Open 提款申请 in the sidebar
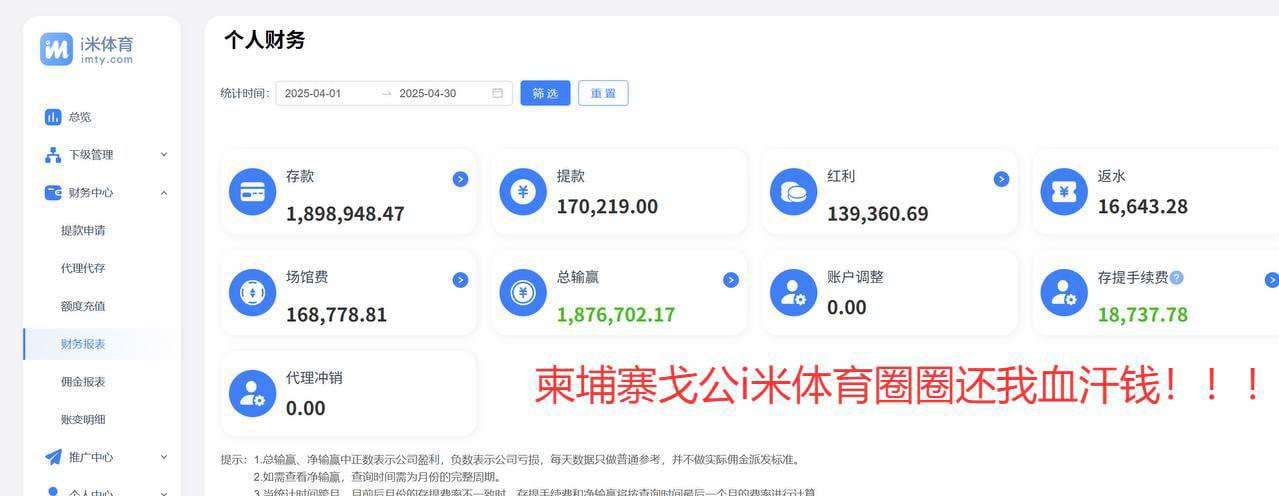Viewport: 1279px width, 496px height. pos(83,231)
